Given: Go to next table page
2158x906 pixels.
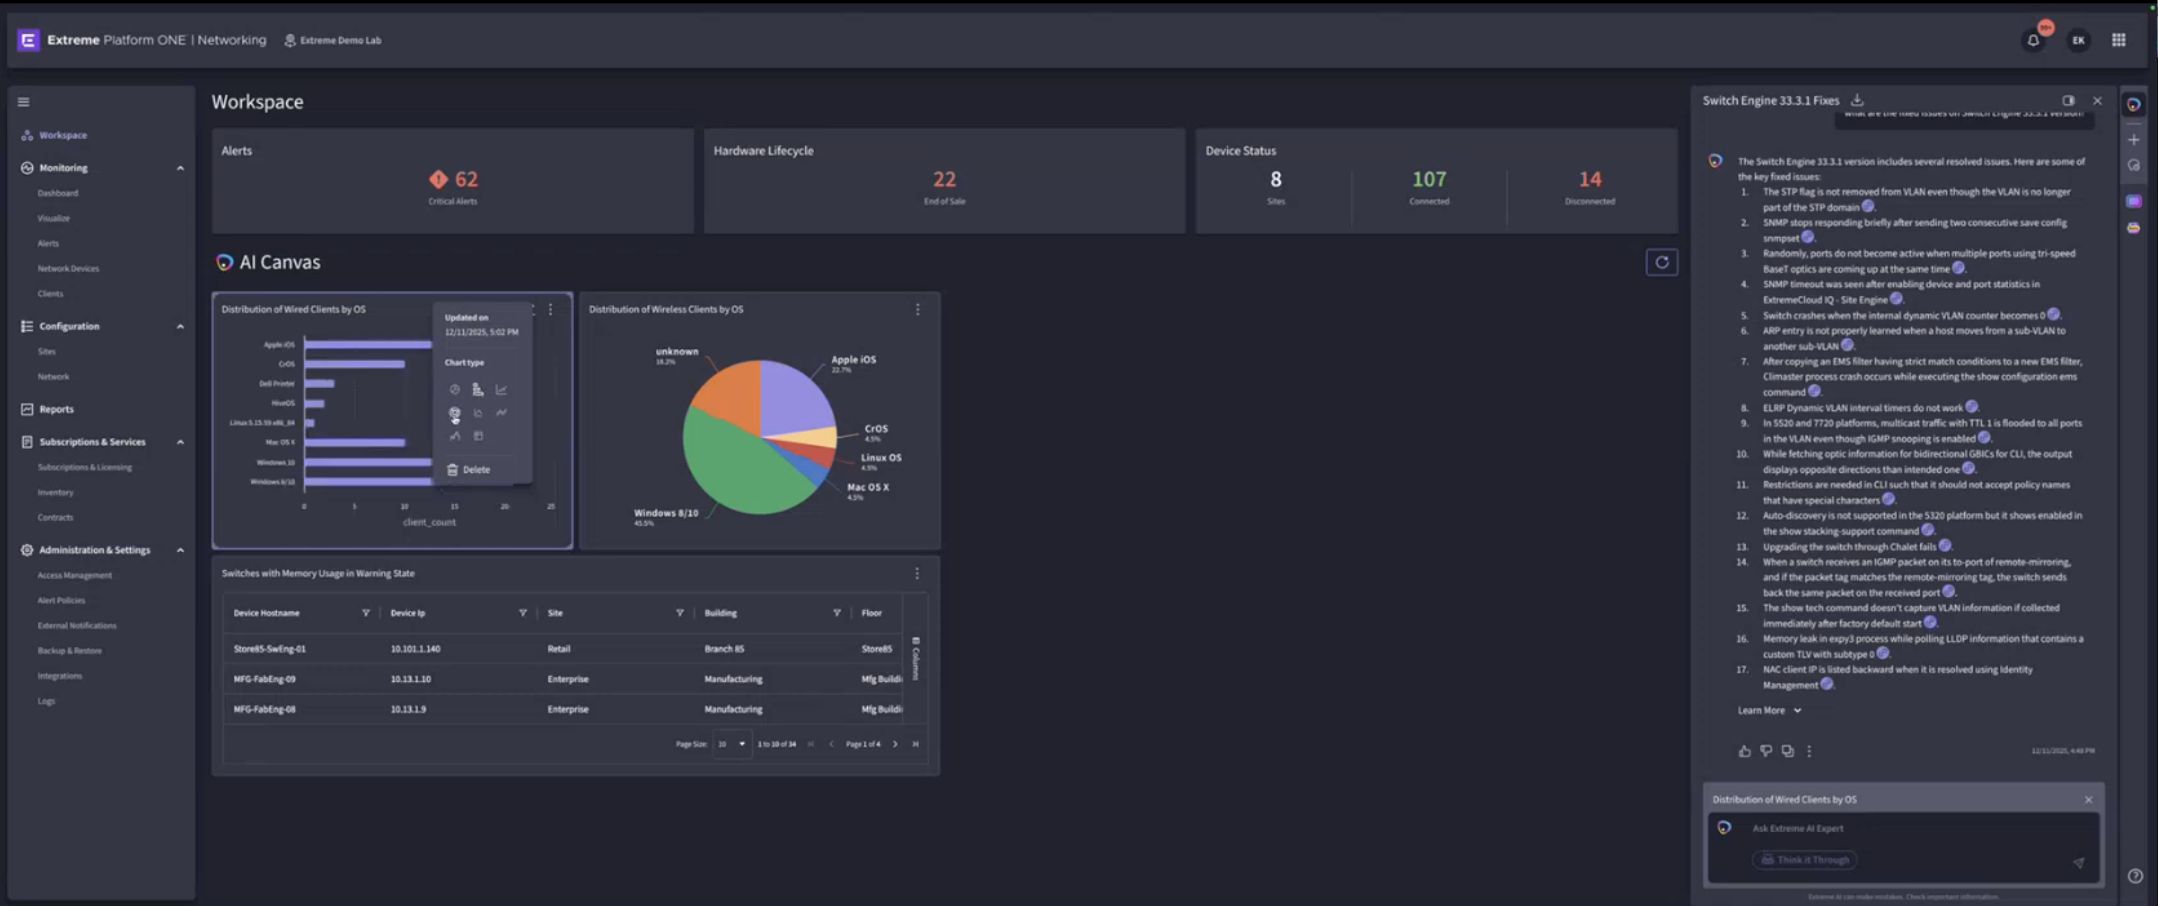Looking at the screenshot, I should tap(895, 744).
